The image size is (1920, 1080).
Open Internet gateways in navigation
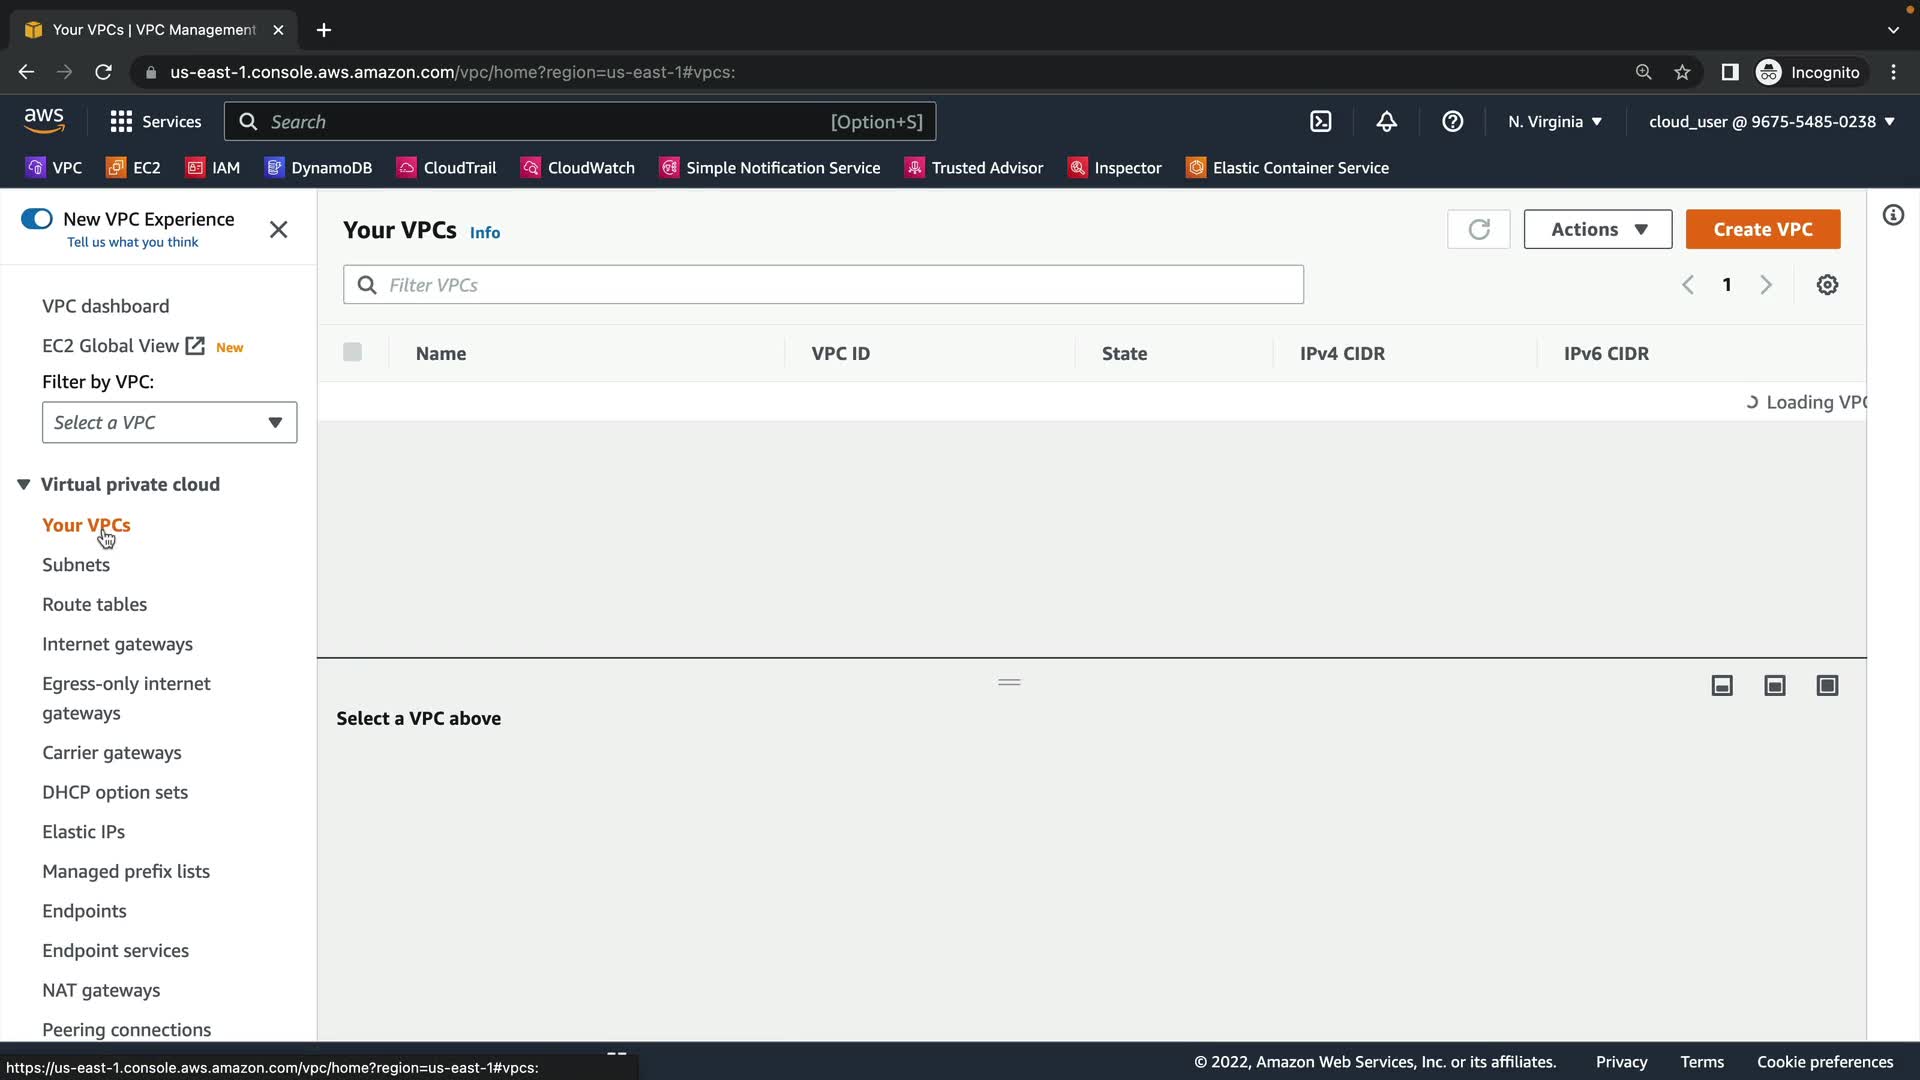[117, 644]
